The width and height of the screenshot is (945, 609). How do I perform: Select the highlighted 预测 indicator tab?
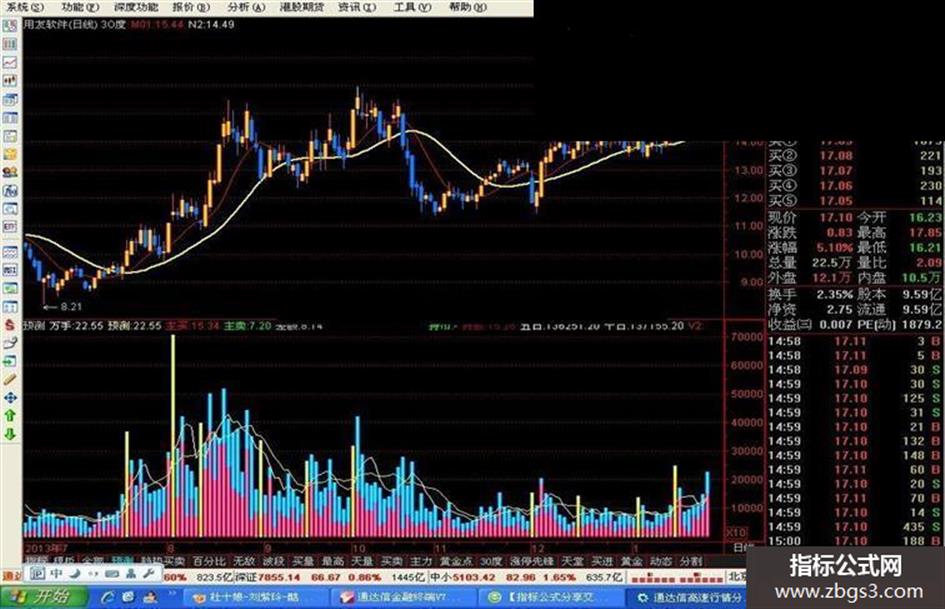[x=123, y=561]
